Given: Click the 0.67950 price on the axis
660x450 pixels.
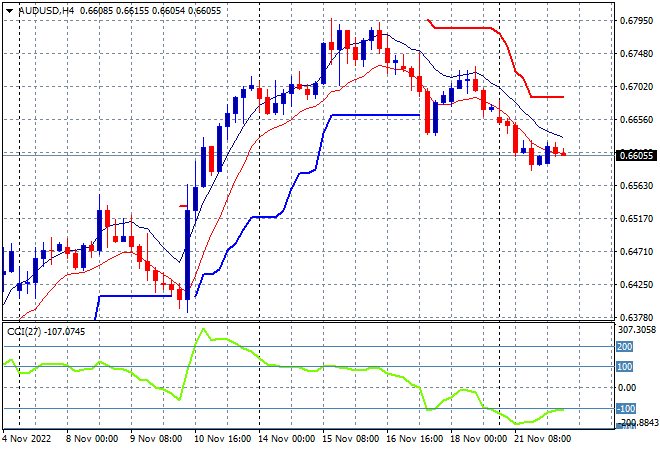Looking at the screenshot, I should [x=637, y=21].
